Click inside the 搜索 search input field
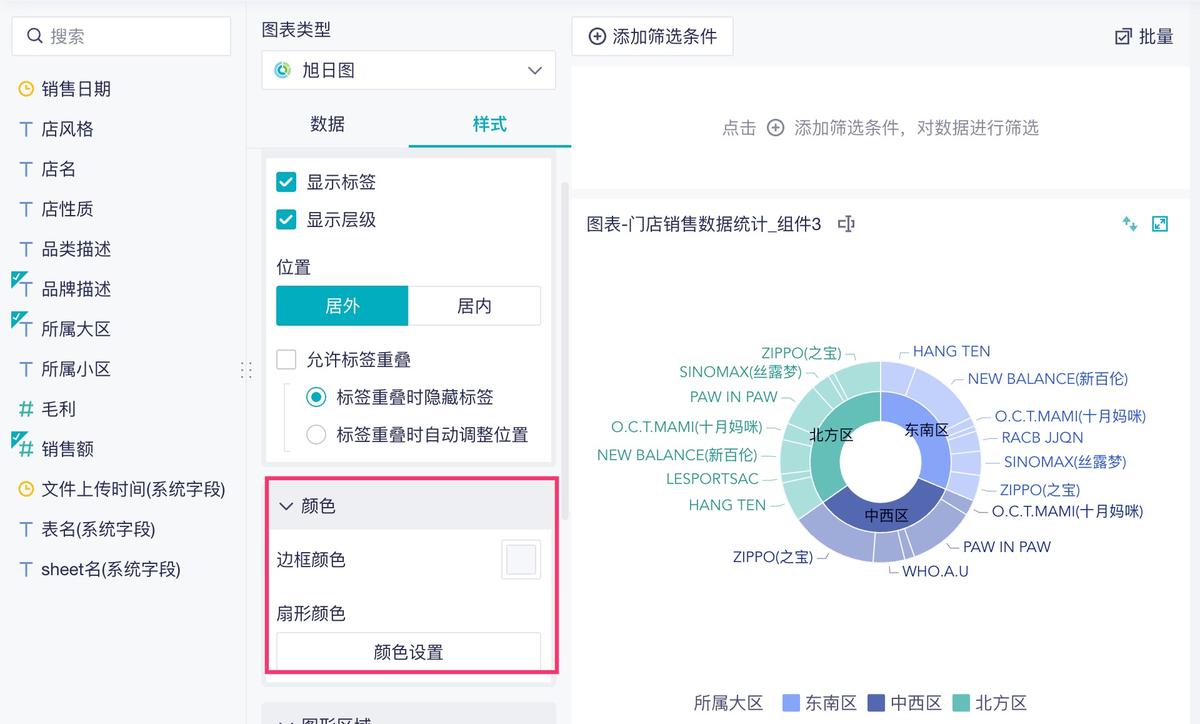Screen dimensions: 1200x724 click(120, 36)
